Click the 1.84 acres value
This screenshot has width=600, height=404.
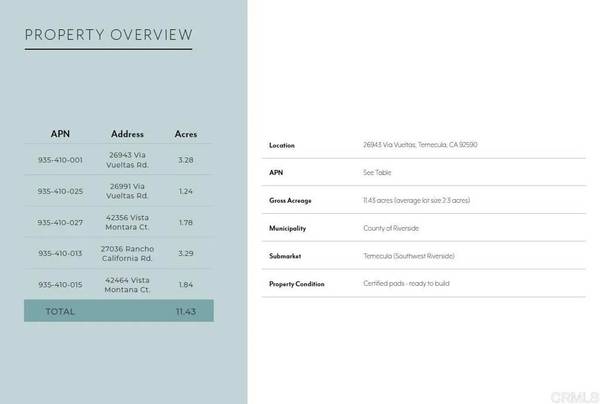tap(185, 284)
